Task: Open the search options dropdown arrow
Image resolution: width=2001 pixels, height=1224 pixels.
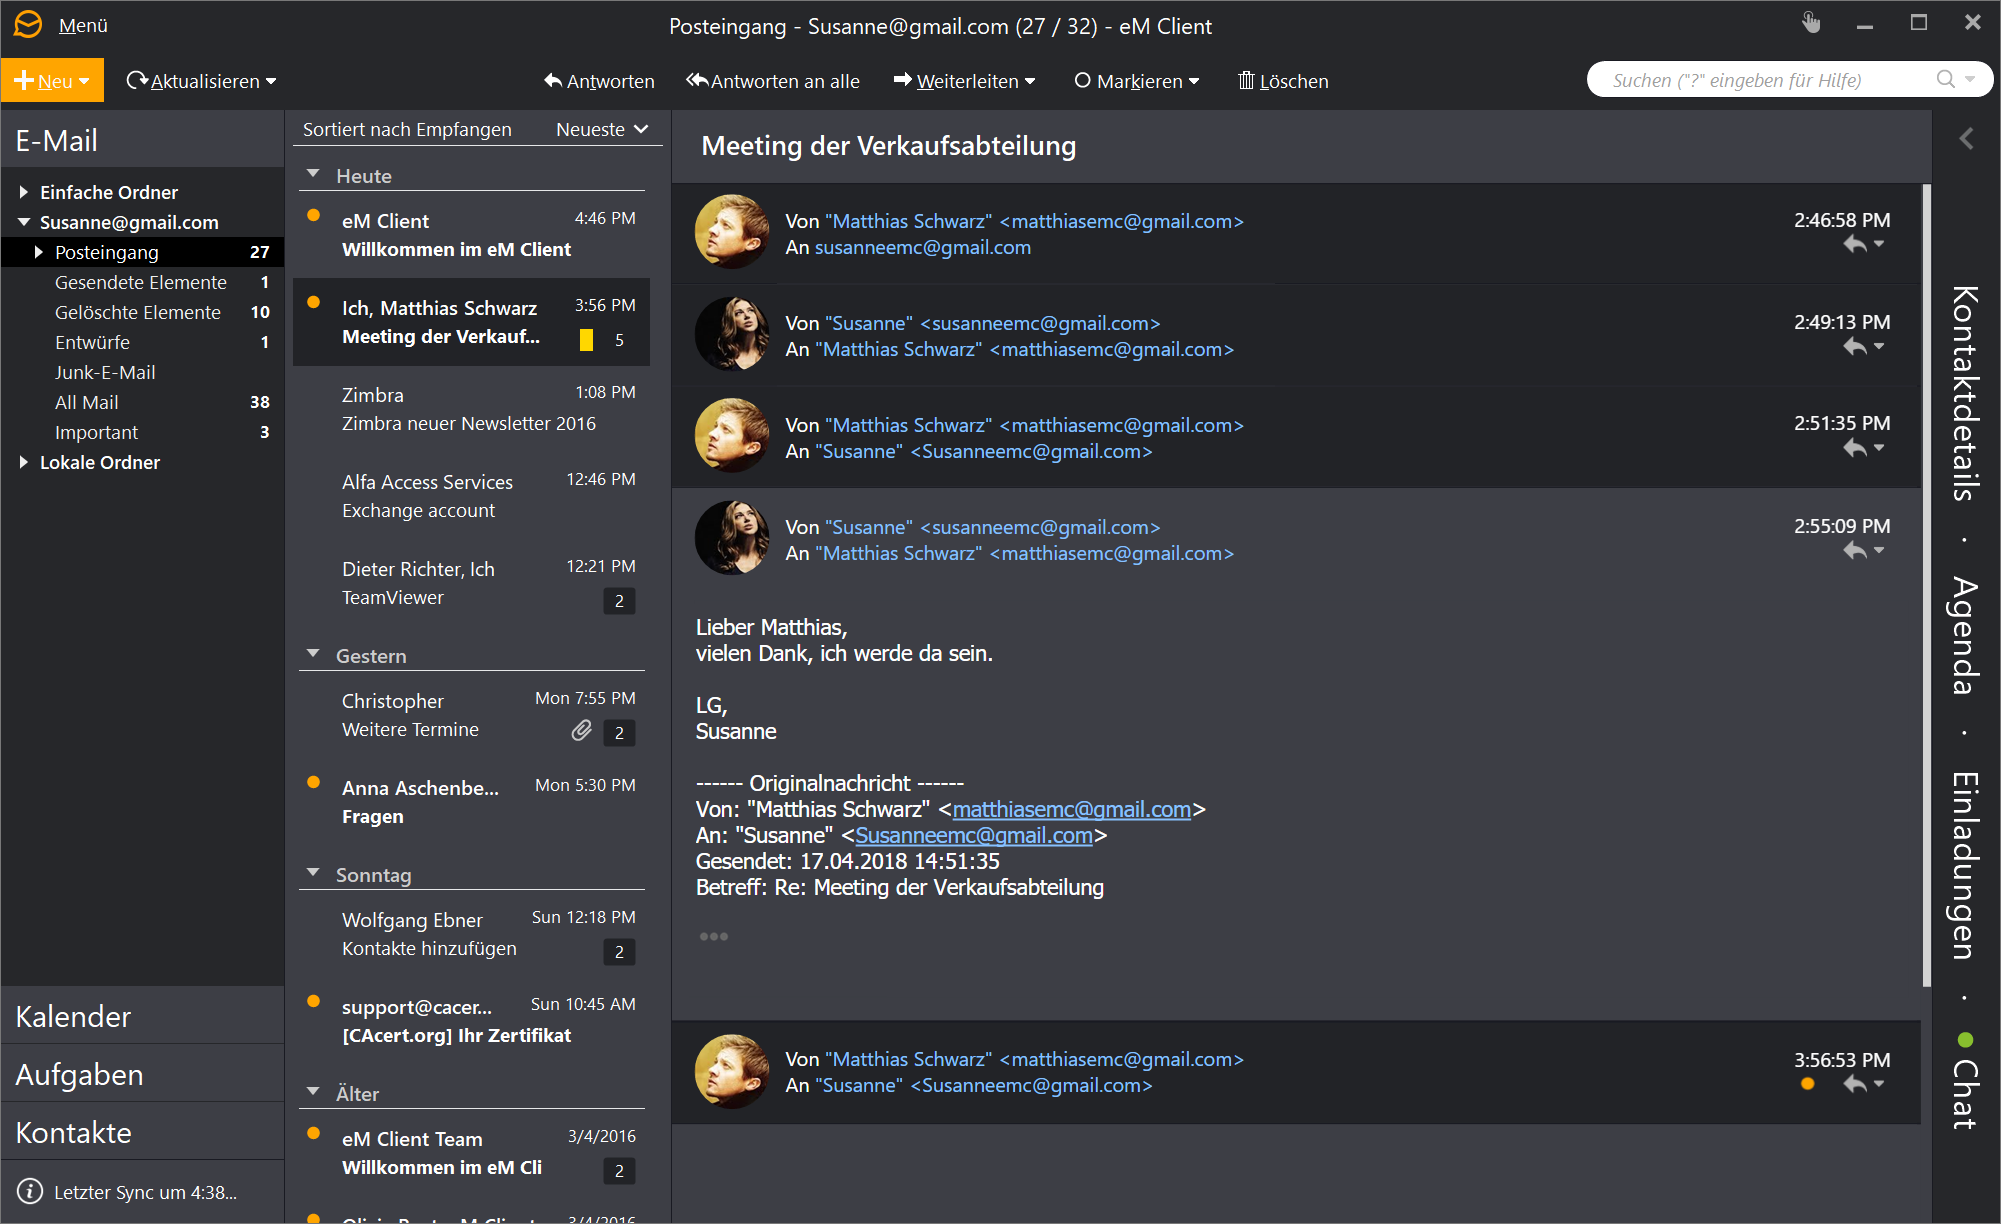Action: tap(1970, 79)
